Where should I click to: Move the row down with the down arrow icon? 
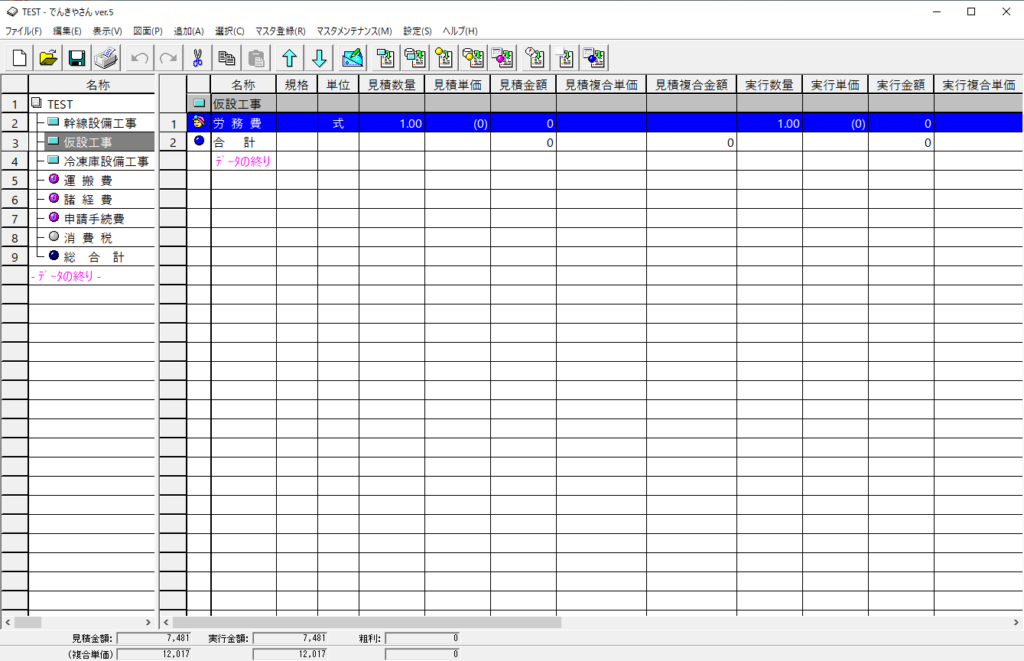point(319,58)
